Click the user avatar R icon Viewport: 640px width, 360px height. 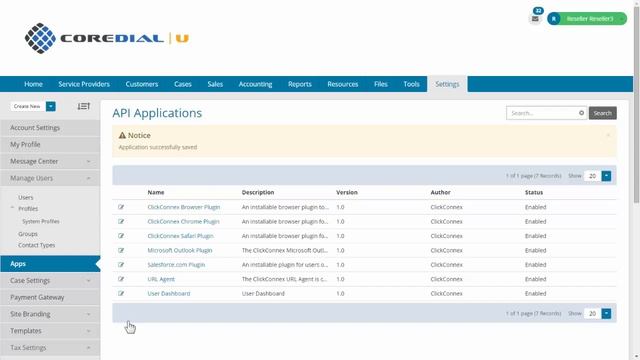click(x=554, y=19)
